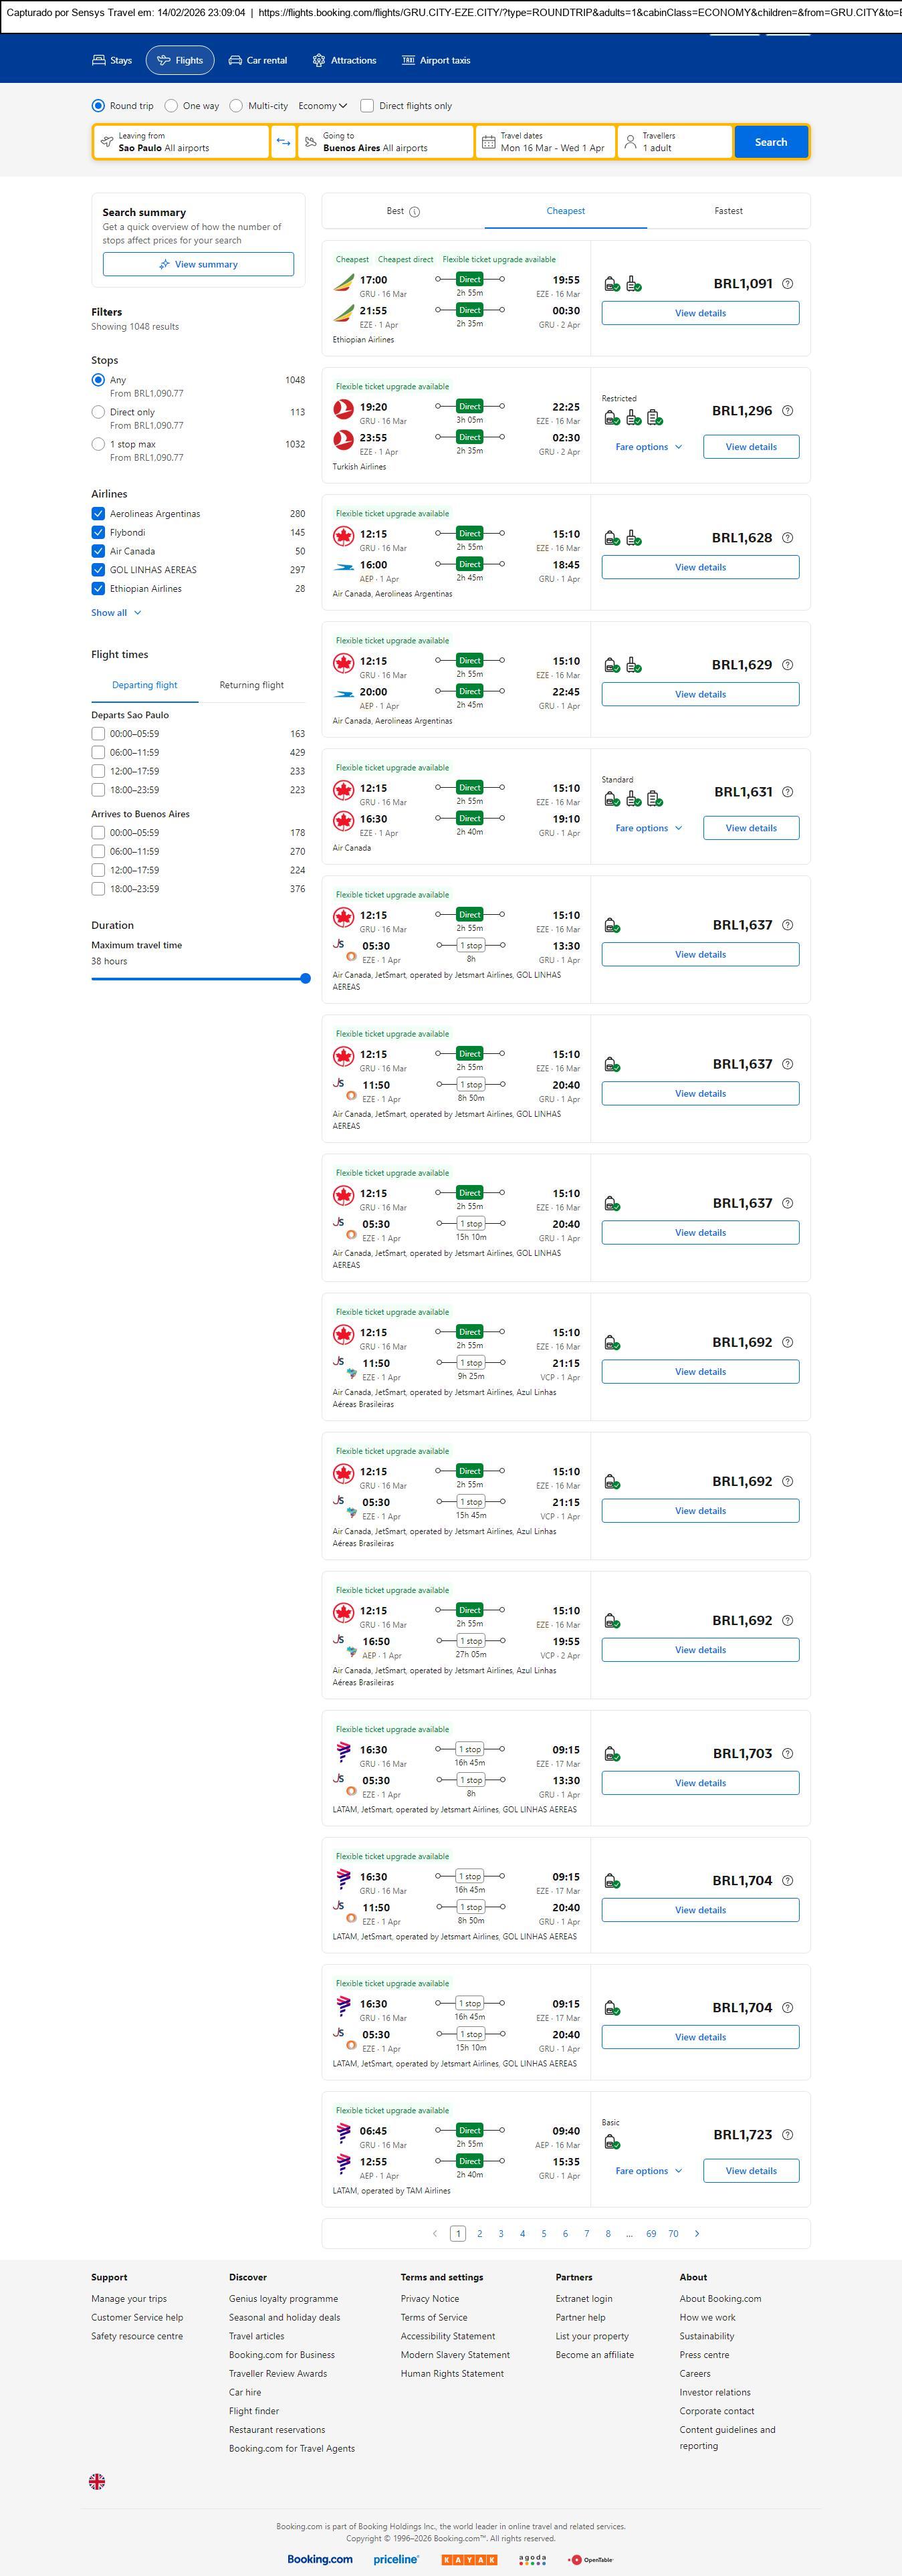Expand the Show all airlines list
The height and width of the screenshot is (2576, 902).
[x=116, y=613]
